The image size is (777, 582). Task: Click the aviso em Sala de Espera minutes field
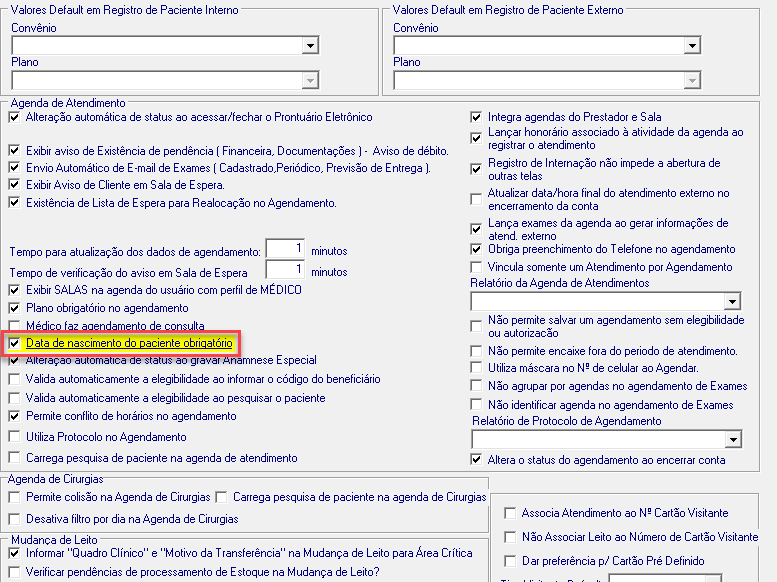pyautogui.click(x=285, y=269)
